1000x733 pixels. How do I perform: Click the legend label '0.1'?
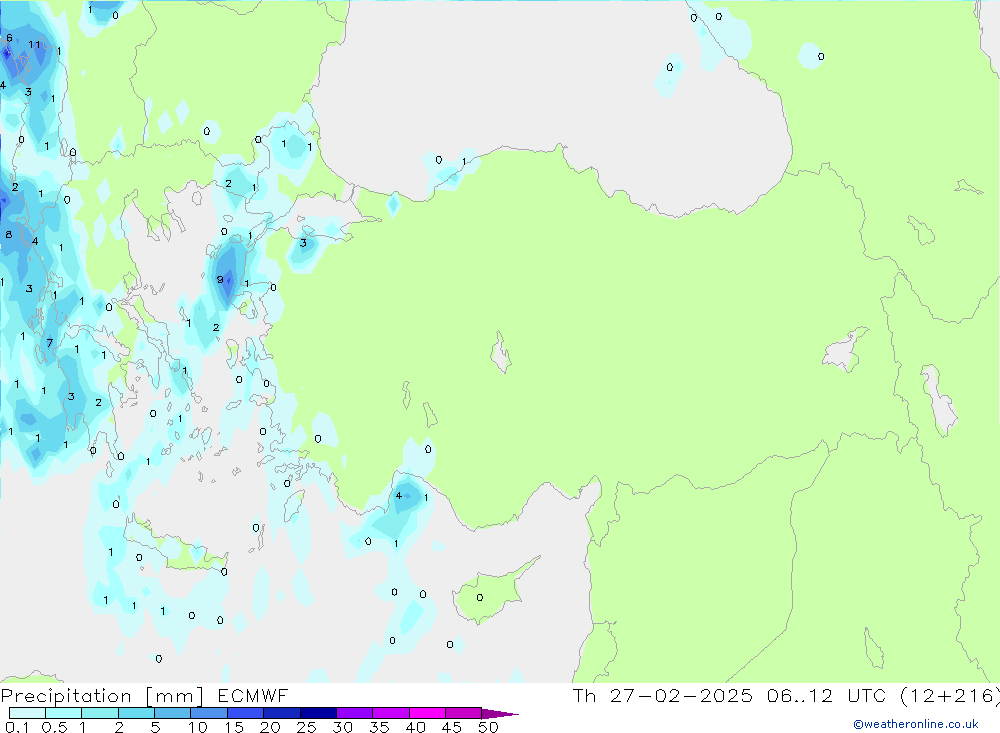tap(17, 727)
